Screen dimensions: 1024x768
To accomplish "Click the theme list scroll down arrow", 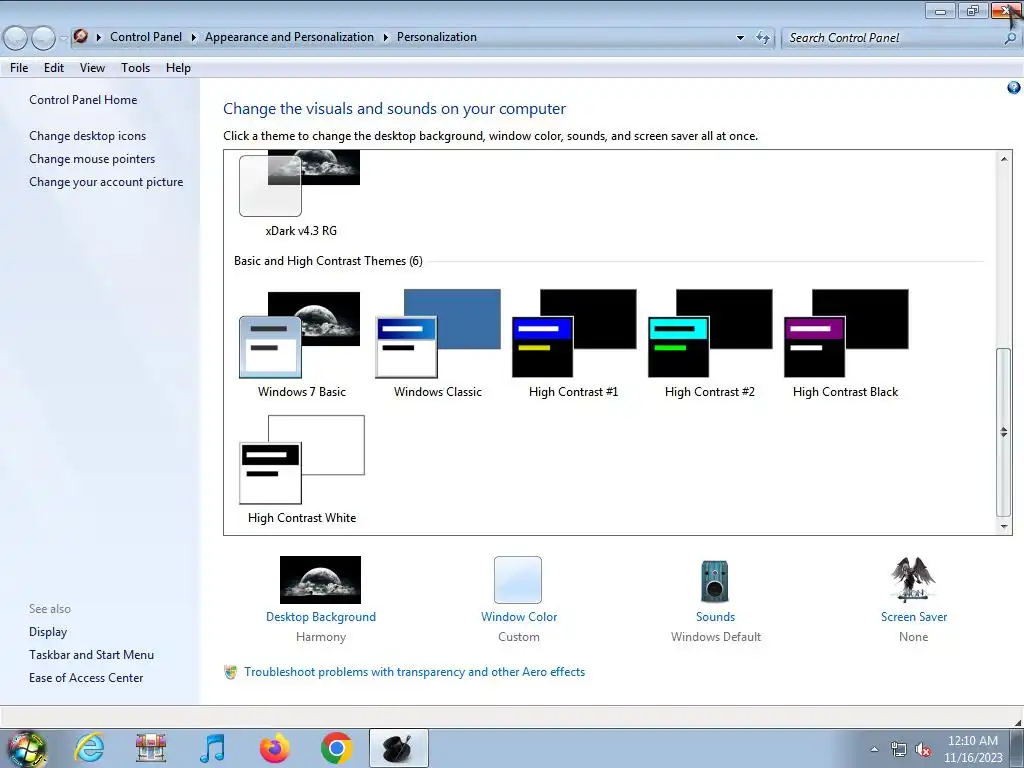I will [1004, 526].
